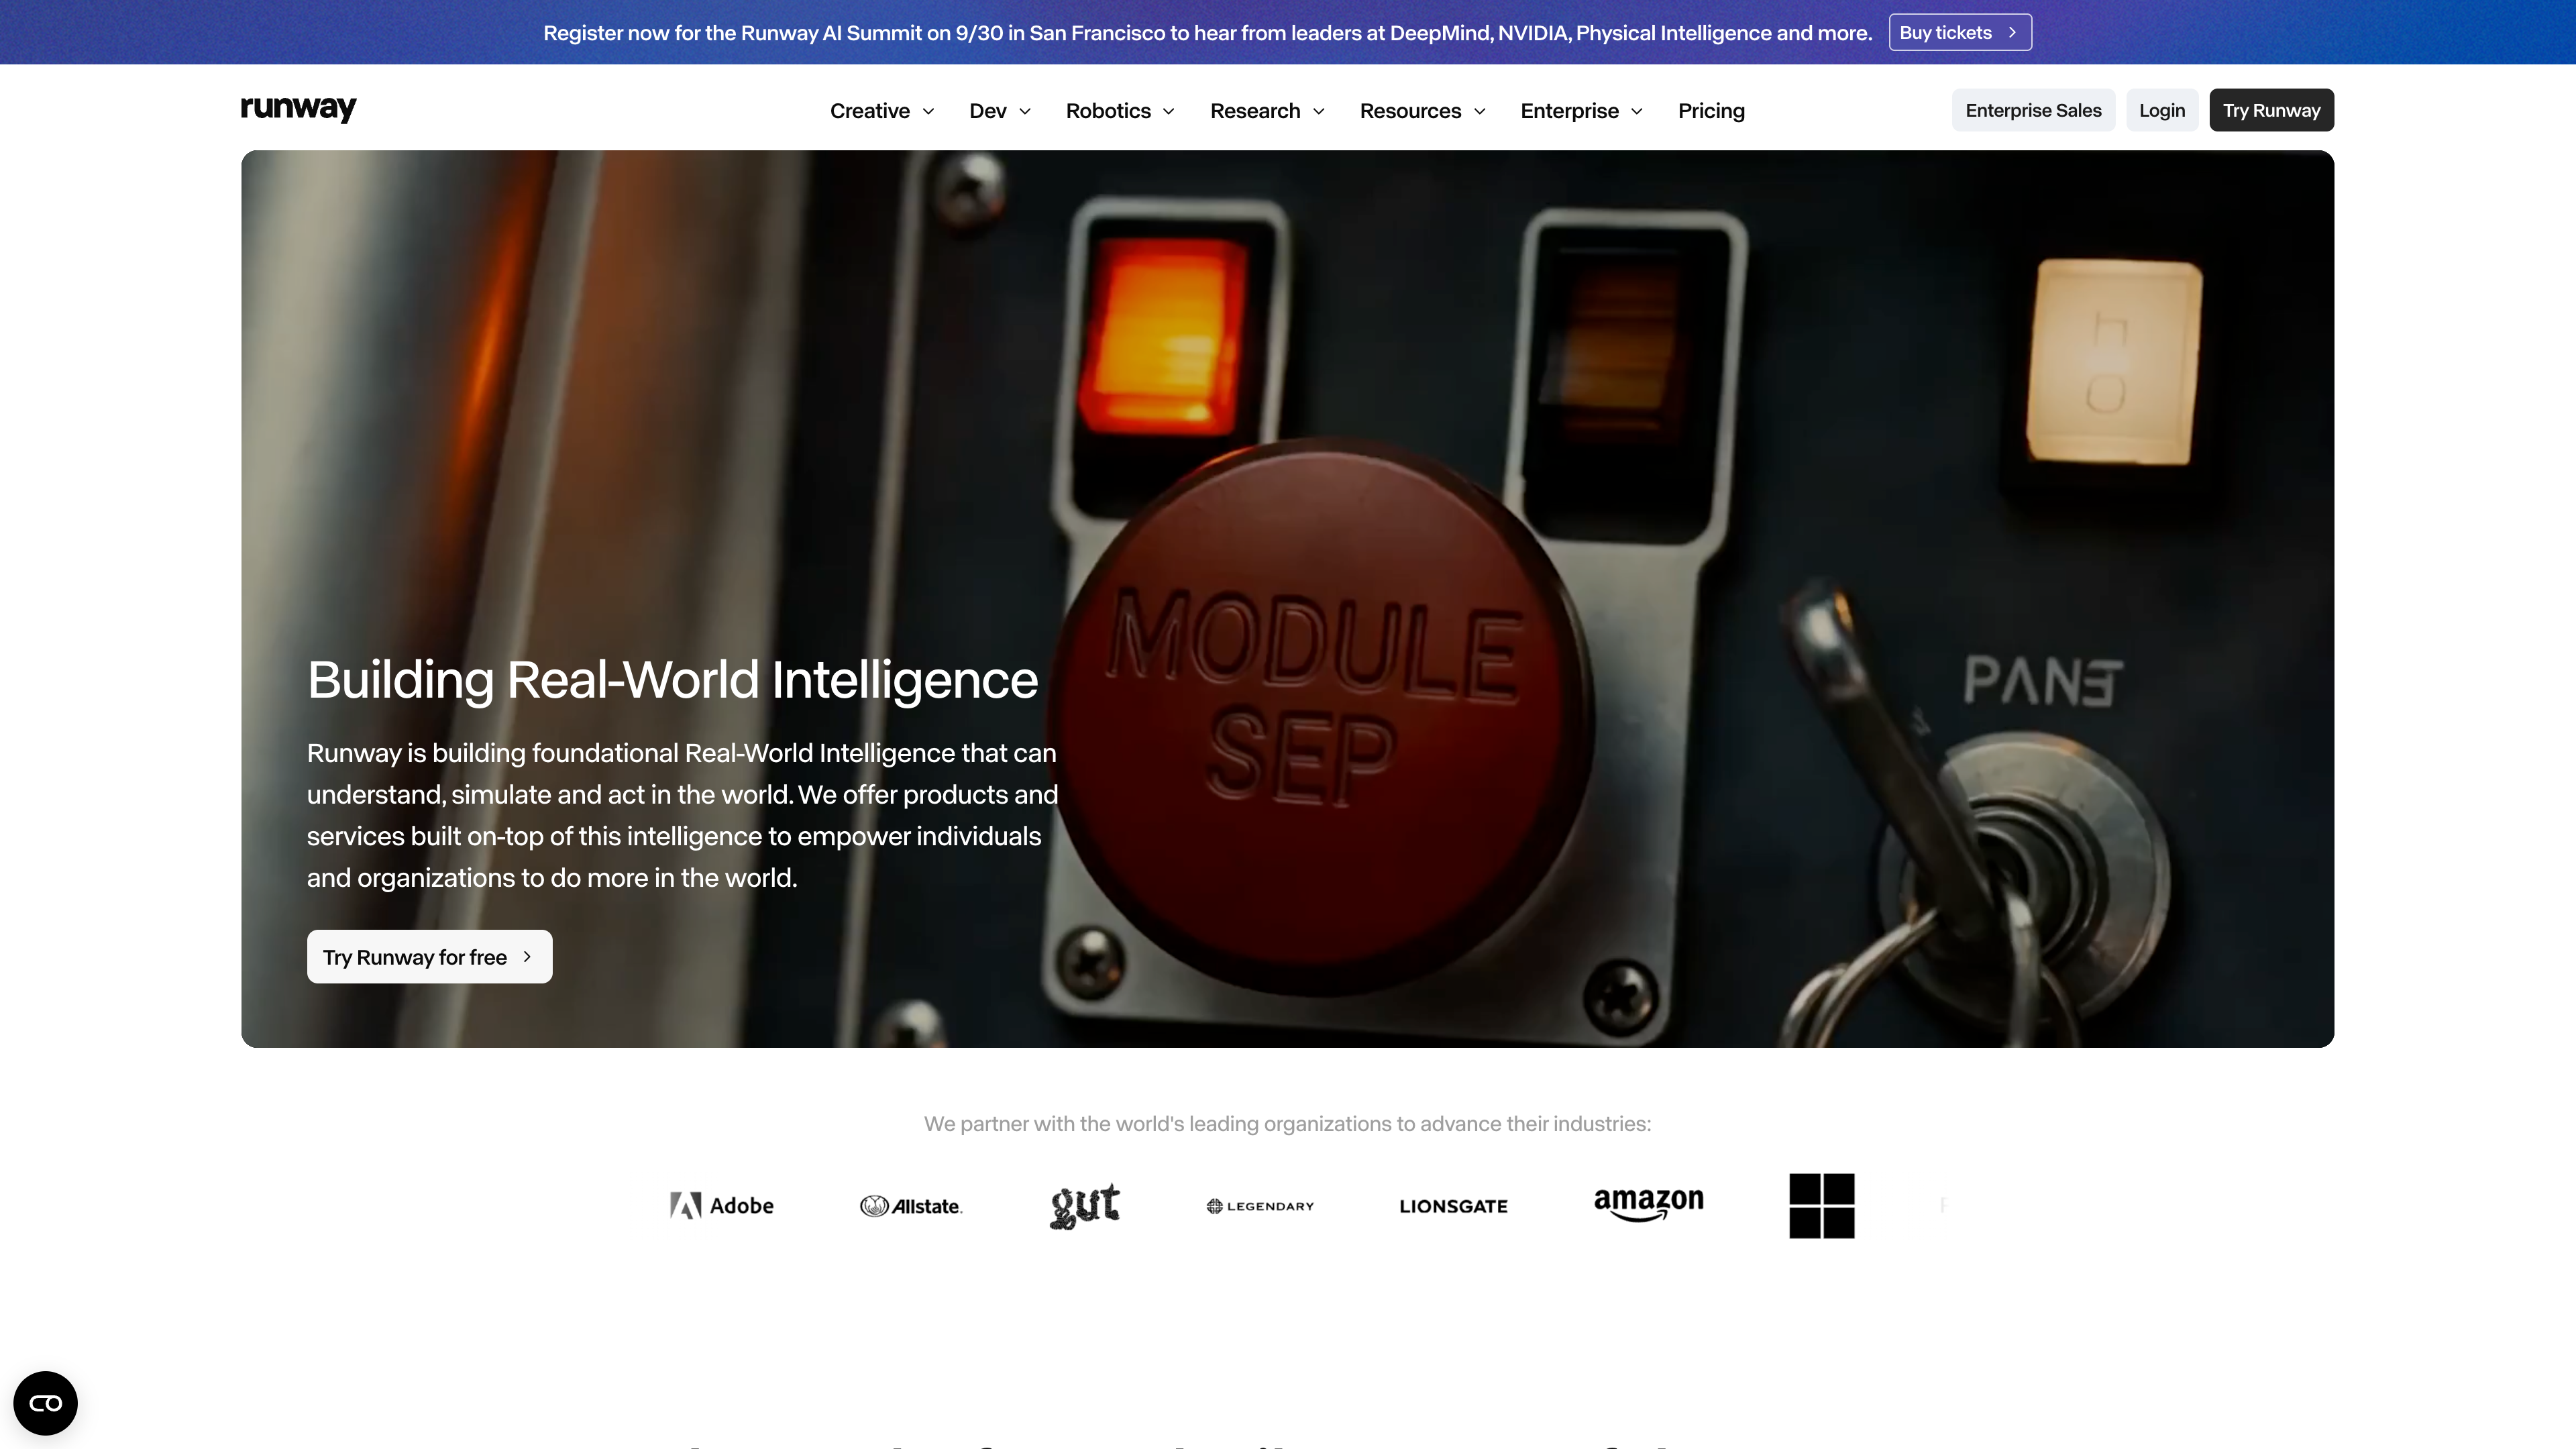
Task: Open the Resources menu
Action: [1422, 111]
